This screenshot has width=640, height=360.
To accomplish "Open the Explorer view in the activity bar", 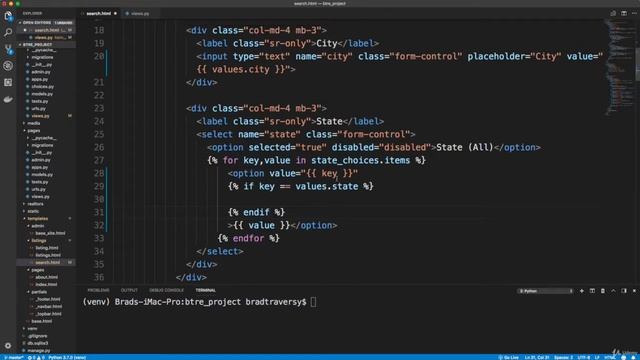I will coord(8,16).
